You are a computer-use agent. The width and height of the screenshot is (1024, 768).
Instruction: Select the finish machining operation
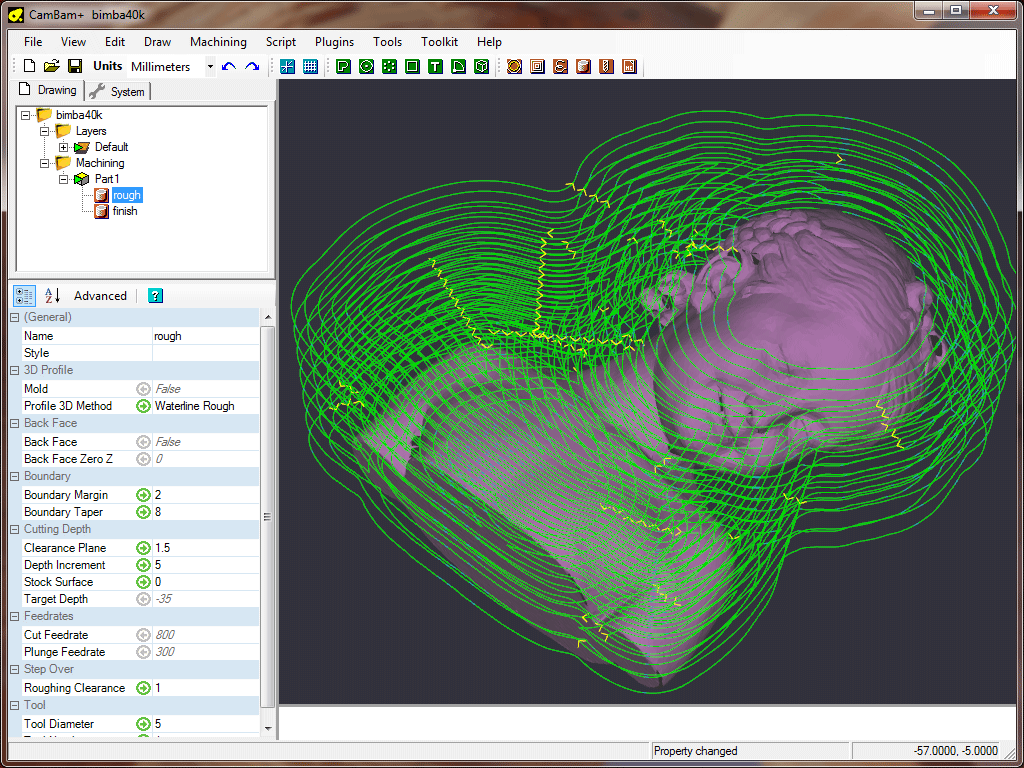[x=124, y=211]
